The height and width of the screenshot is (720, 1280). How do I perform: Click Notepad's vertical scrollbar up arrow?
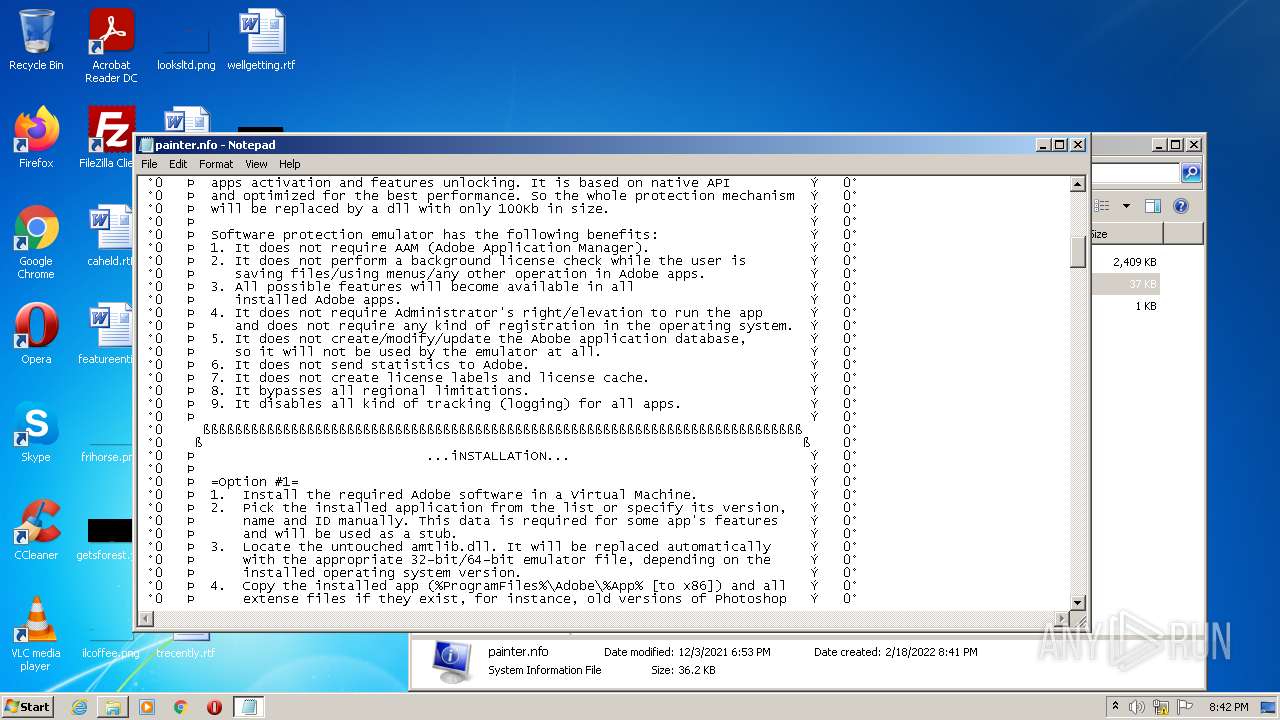point(1078,184)
